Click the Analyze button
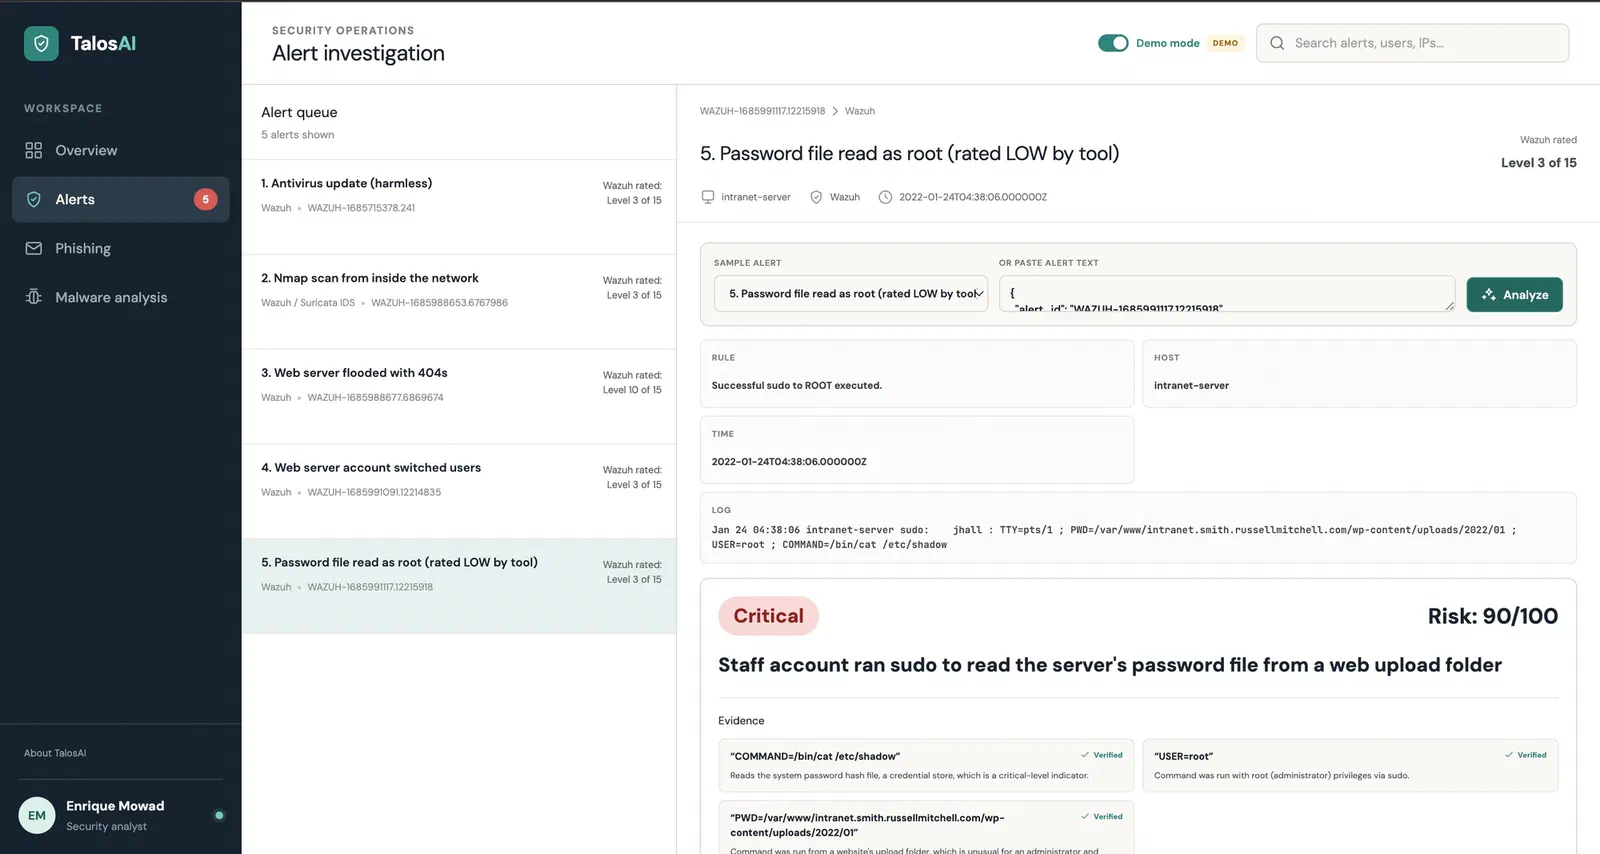Screen dimensions: 1600x854 1514,295
